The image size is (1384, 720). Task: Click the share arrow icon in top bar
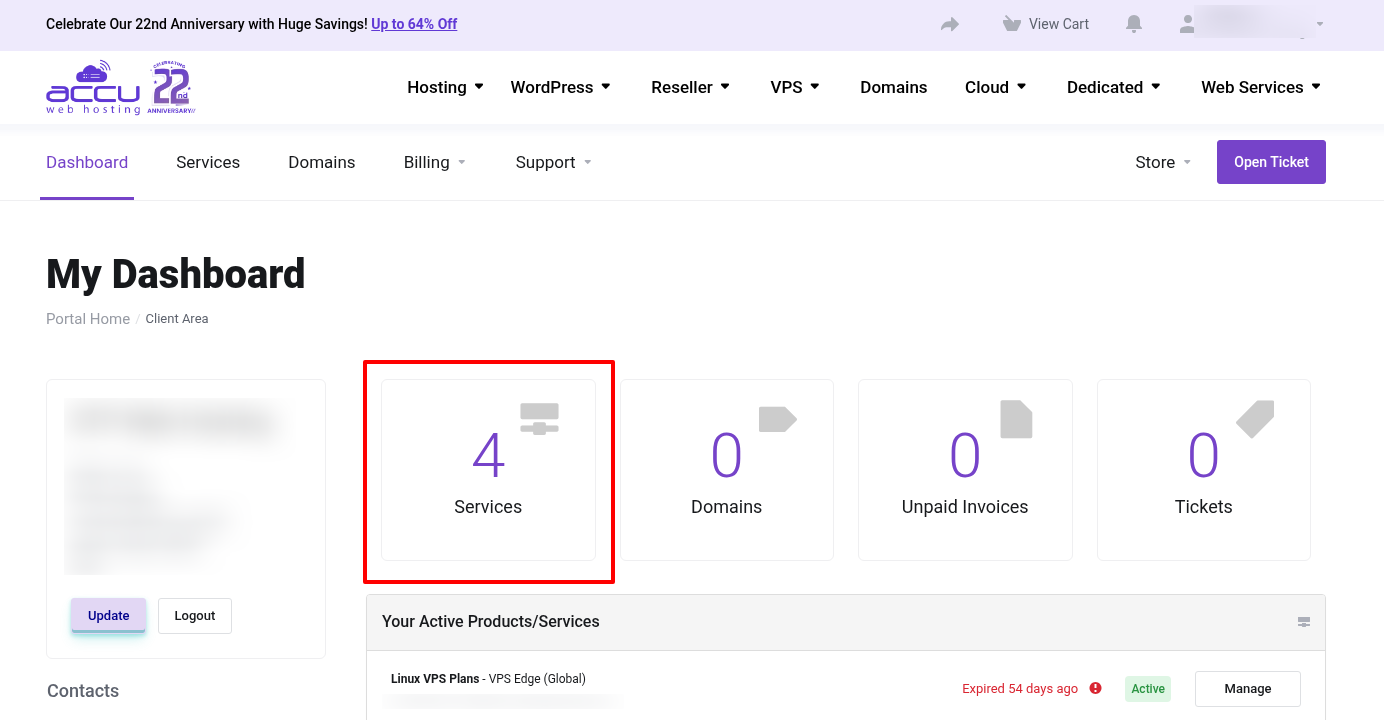(950, 24)
